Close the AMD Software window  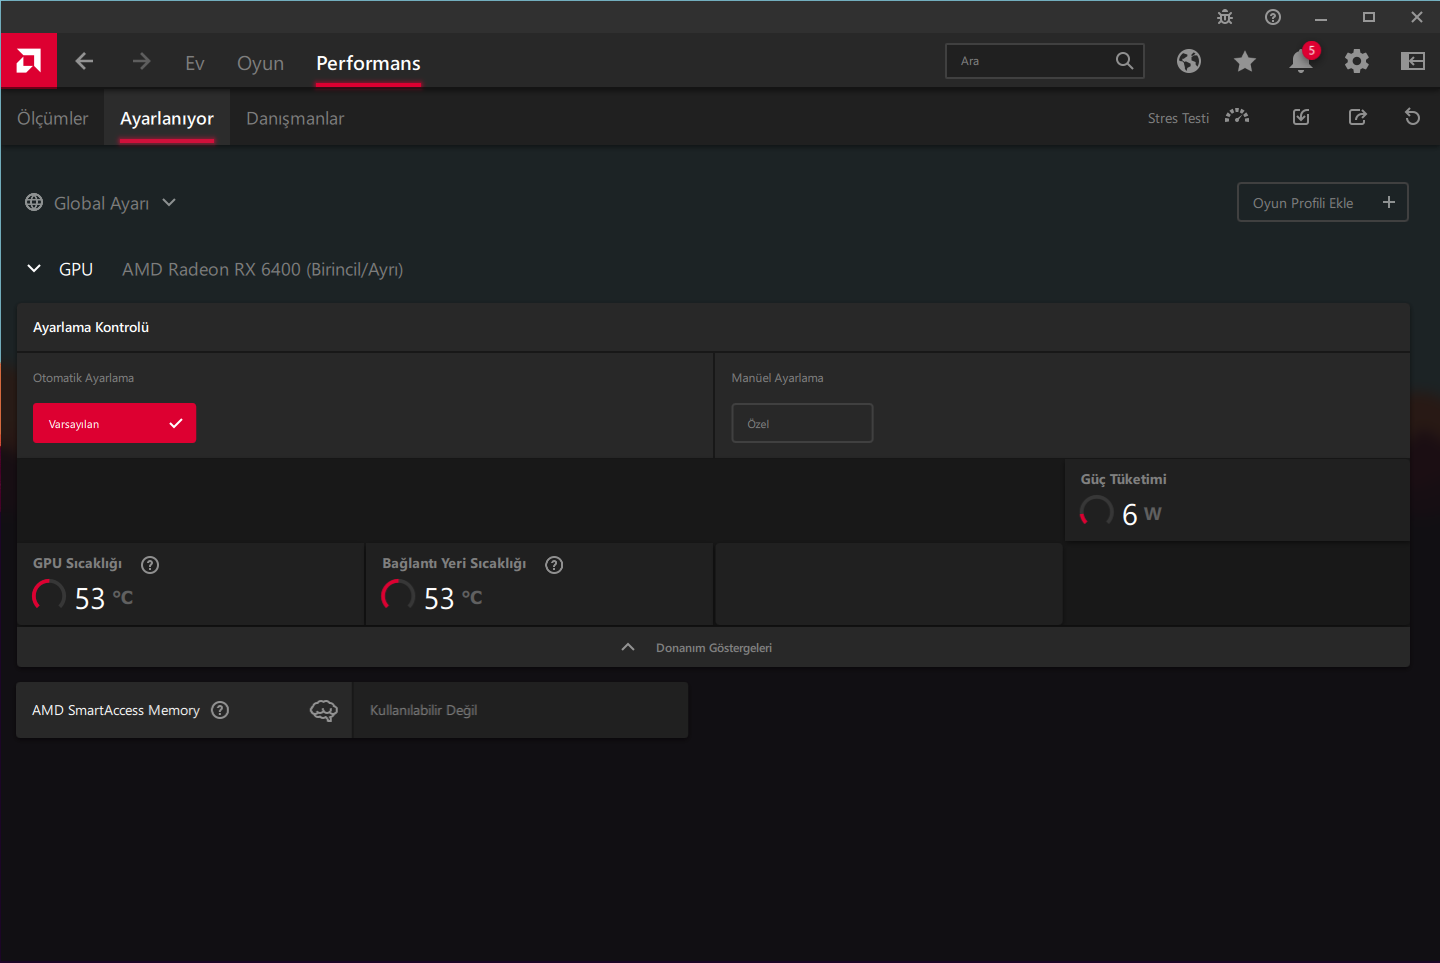point(1417,17)
